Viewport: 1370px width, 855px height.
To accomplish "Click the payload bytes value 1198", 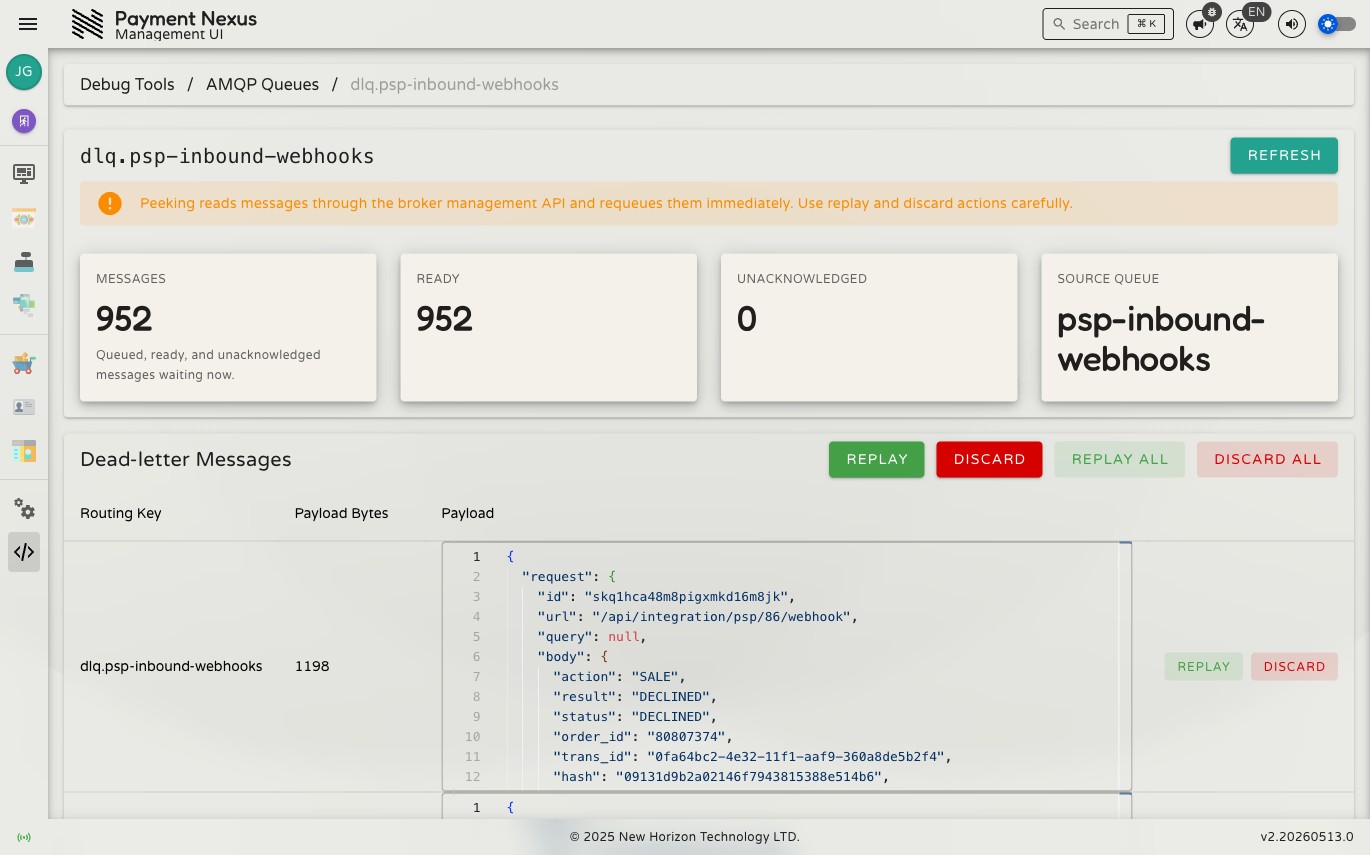I will click(312, 667).
